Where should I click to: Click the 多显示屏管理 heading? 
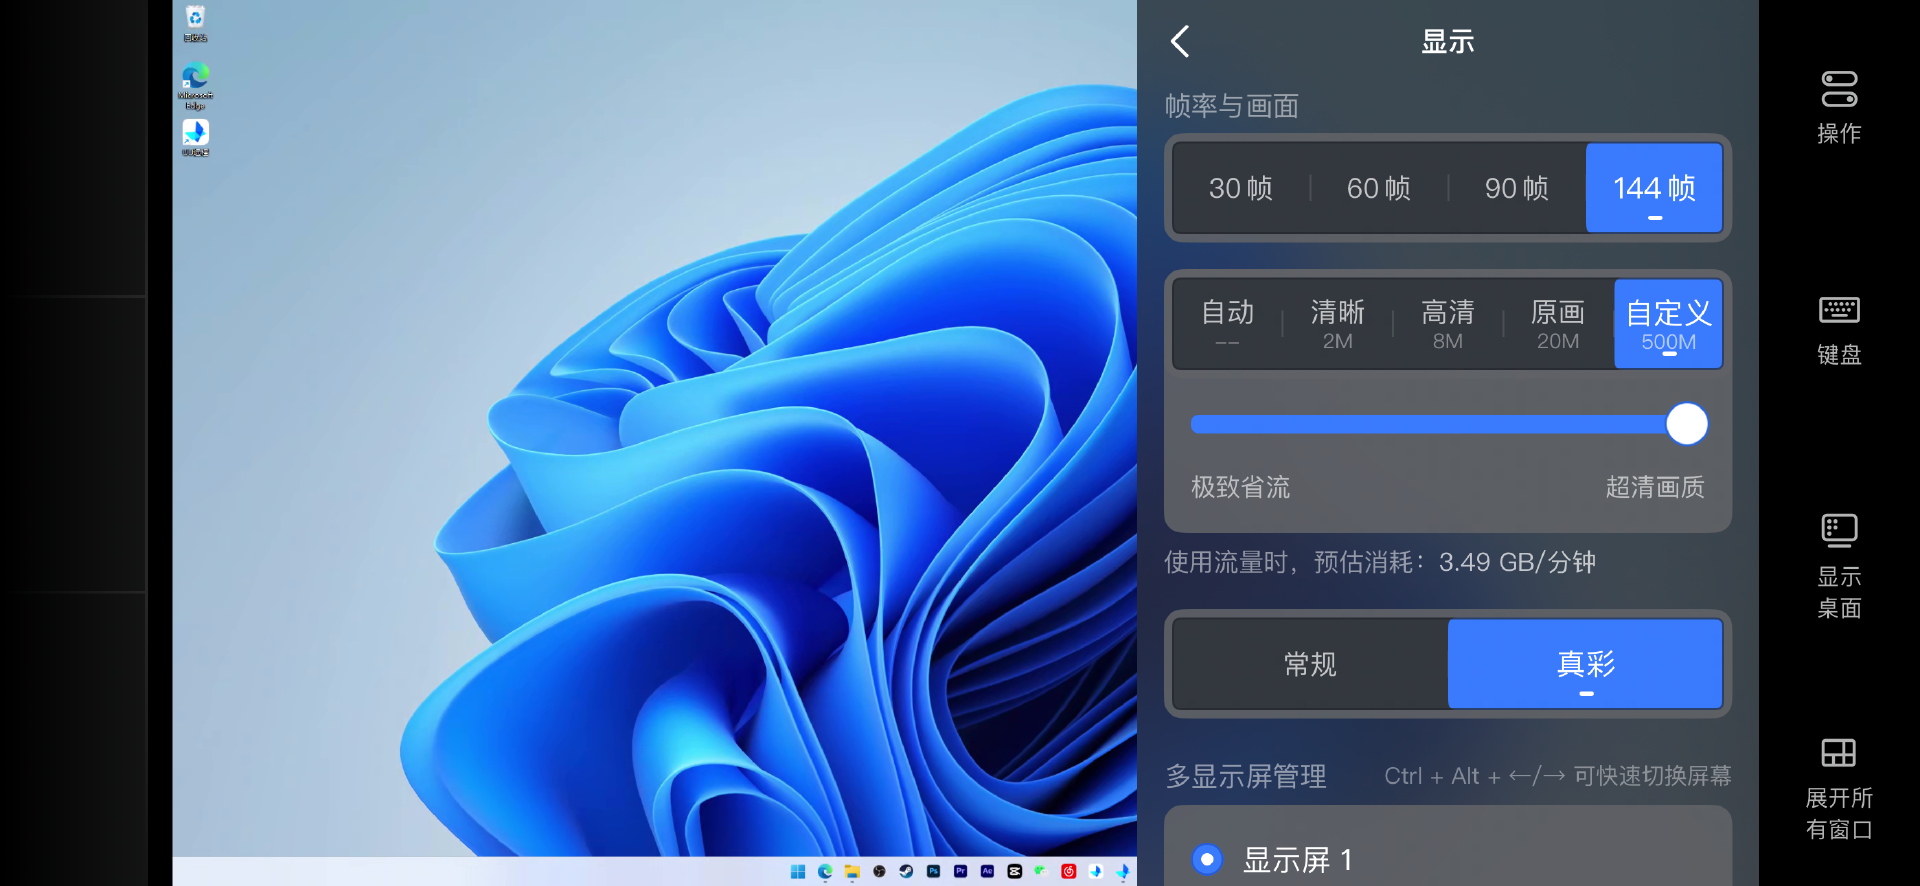(x=1246, y=776)
